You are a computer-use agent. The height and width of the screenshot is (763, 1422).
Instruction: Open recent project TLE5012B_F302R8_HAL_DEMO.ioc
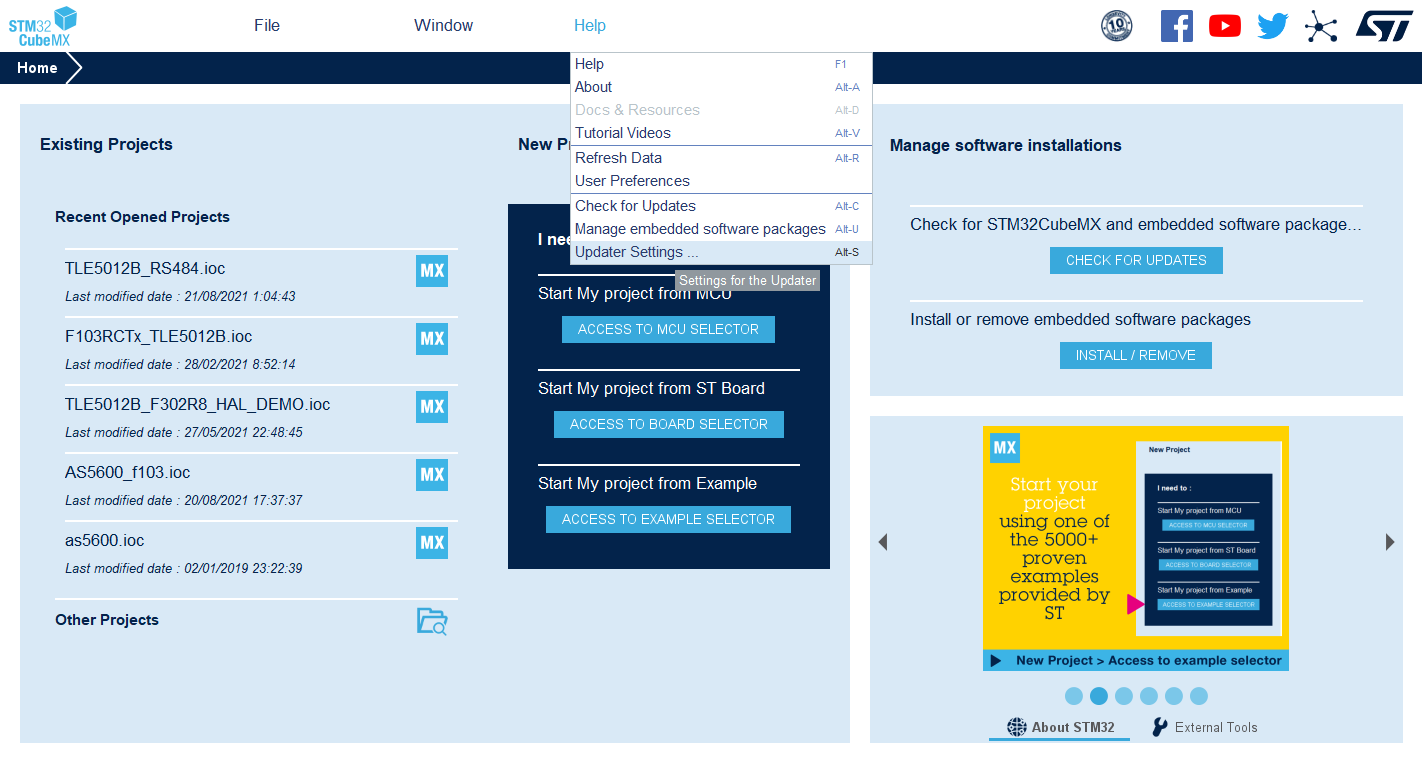[x=197, y=405]
